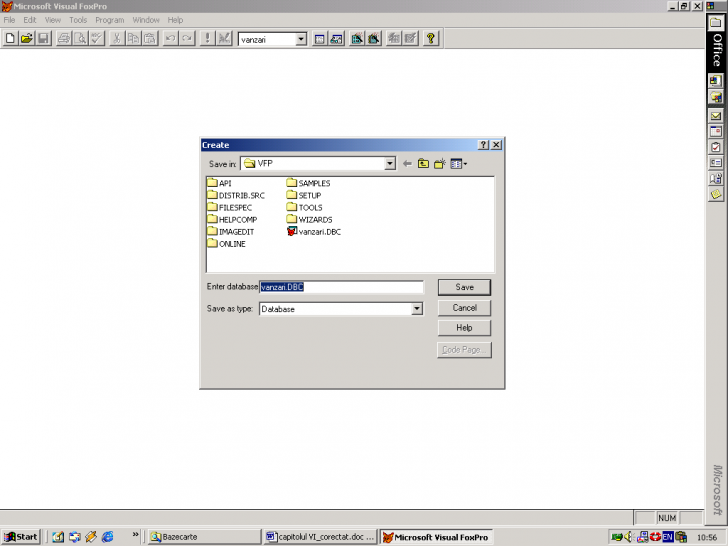
Task: Click the Cancel button
Action: click(464, 308)
